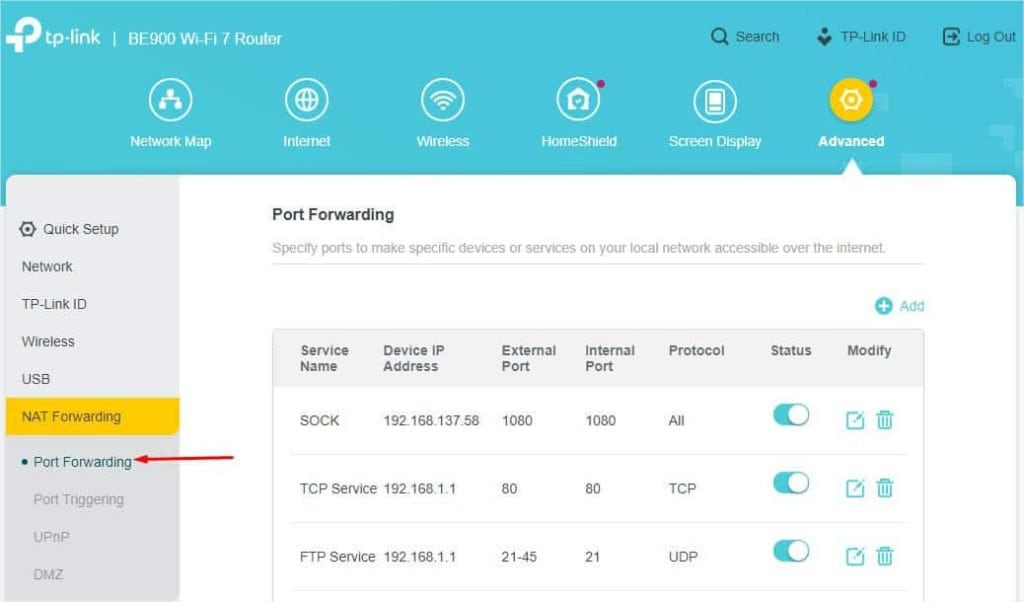This screenshot has height=602, width=1024.
Task: Open Screen Display settings
Action: [x=714, y=99]
